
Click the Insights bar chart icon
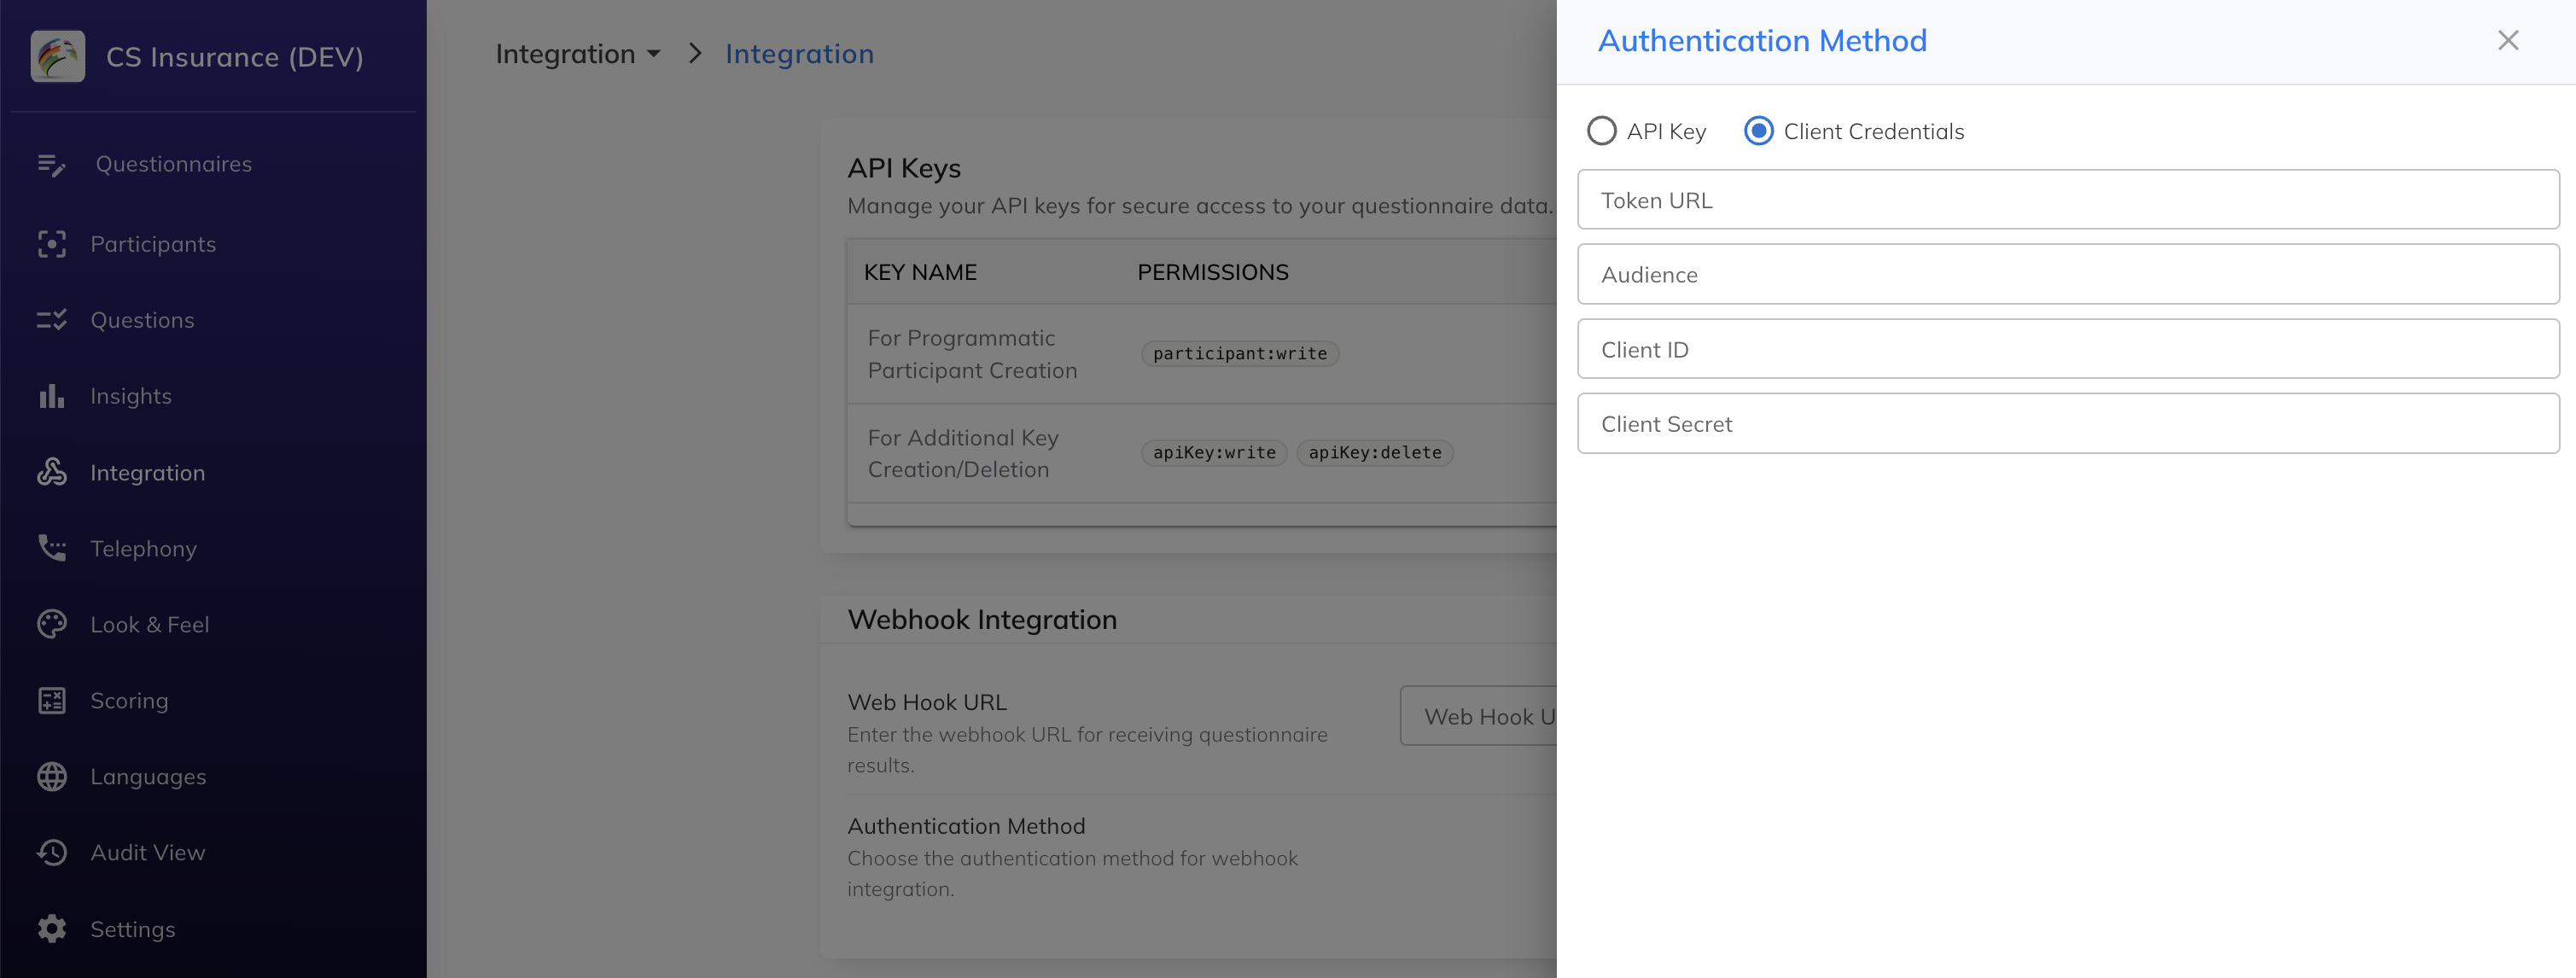point(51,396)
